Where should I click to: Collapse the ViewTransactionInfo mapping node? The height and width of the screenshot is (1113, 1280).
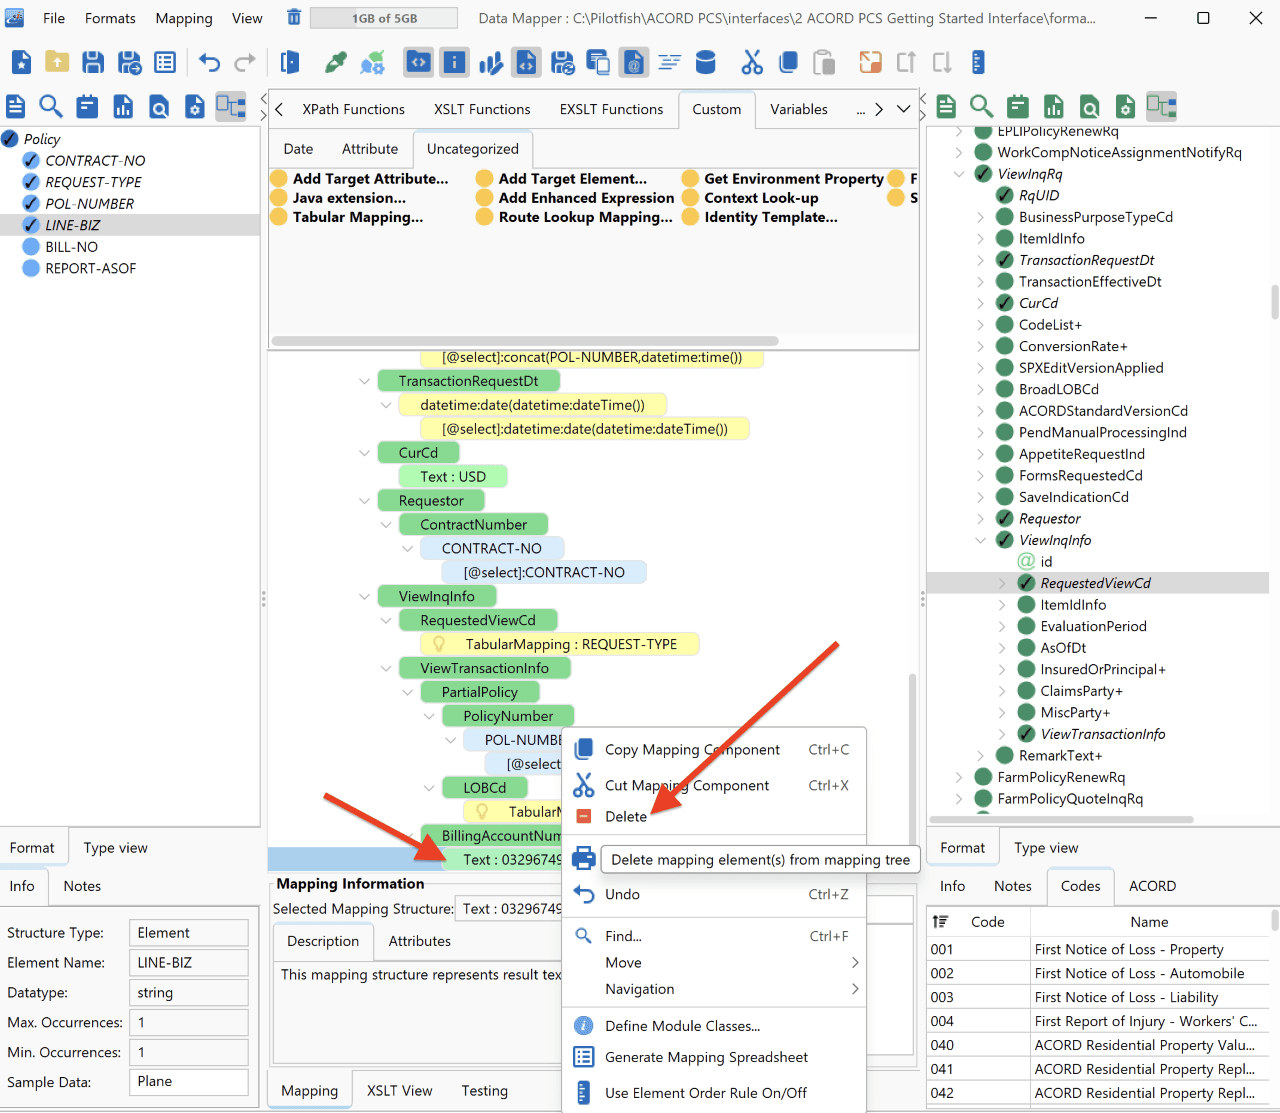click(386, 668)
